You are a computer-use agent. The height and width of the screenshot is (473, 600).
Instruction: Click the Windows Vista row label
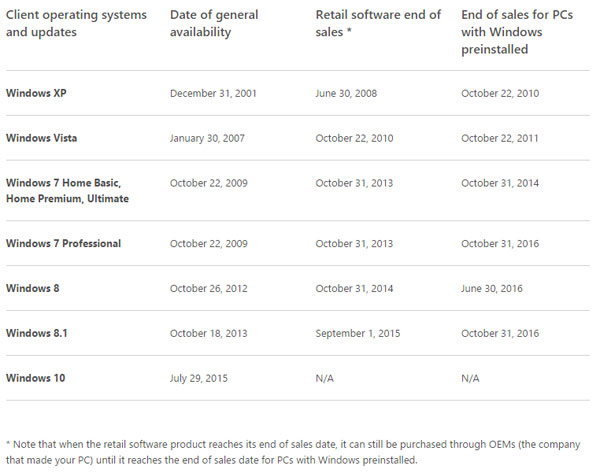39,138
